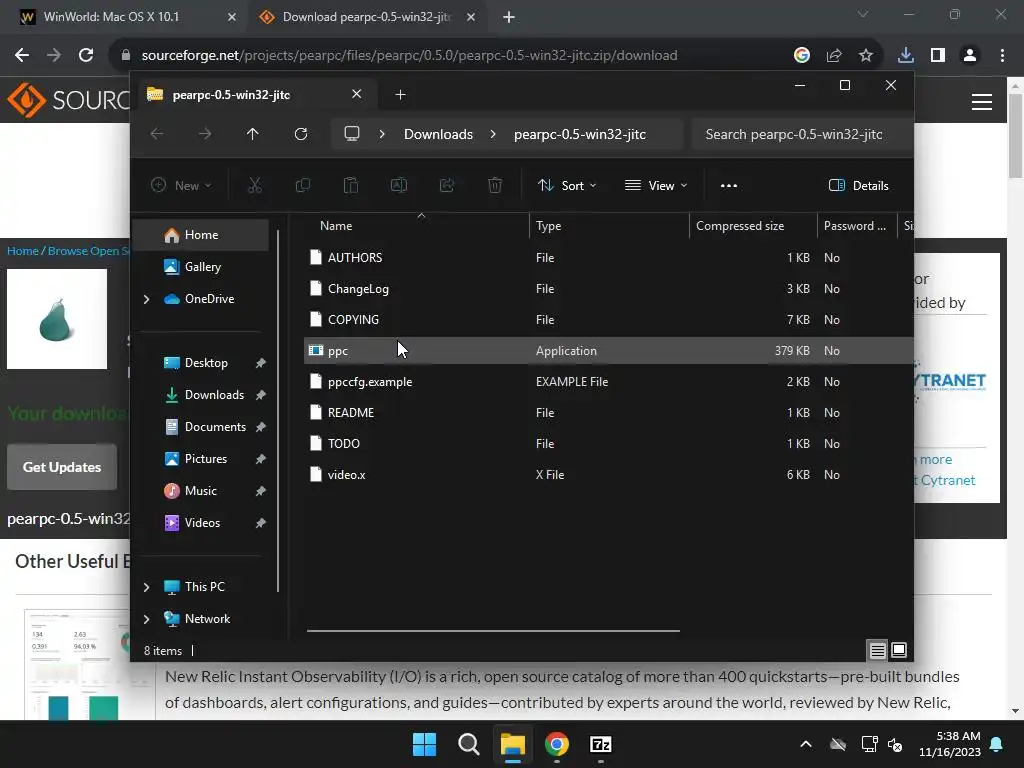Open SourceForge hamburger menu

(x=982, y=102)
